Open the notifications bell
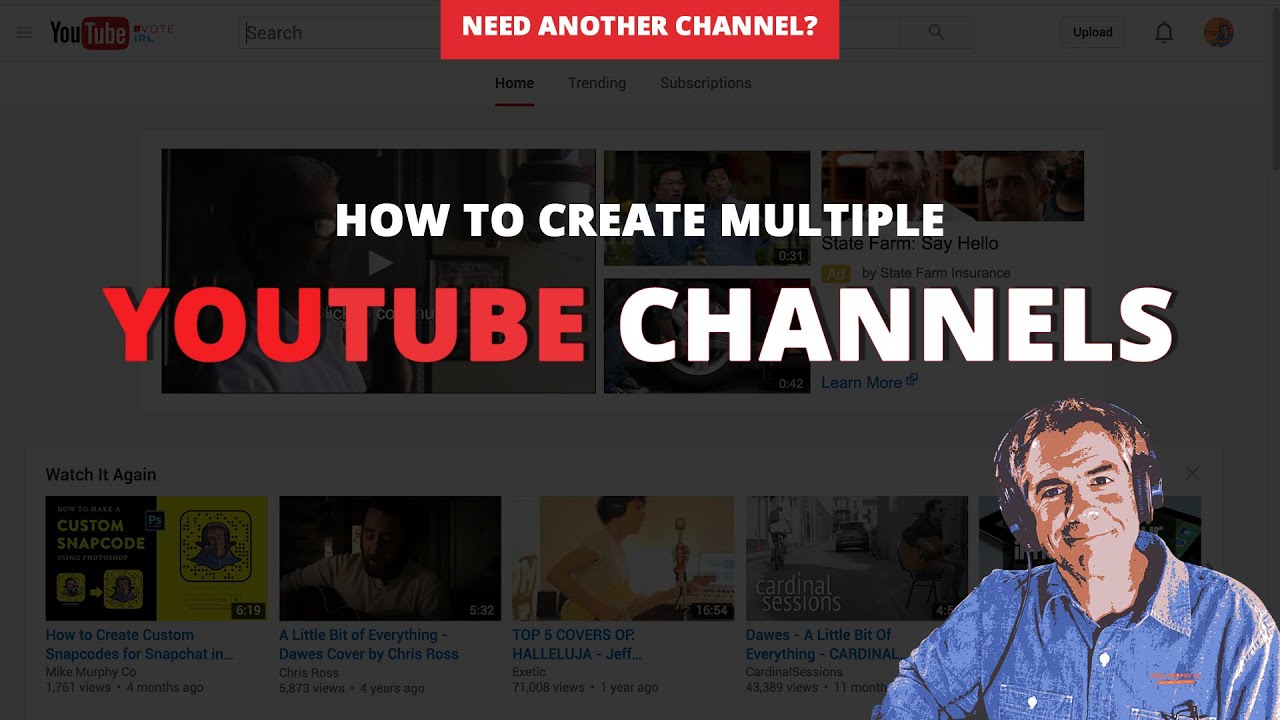 tap(1164, 33)
